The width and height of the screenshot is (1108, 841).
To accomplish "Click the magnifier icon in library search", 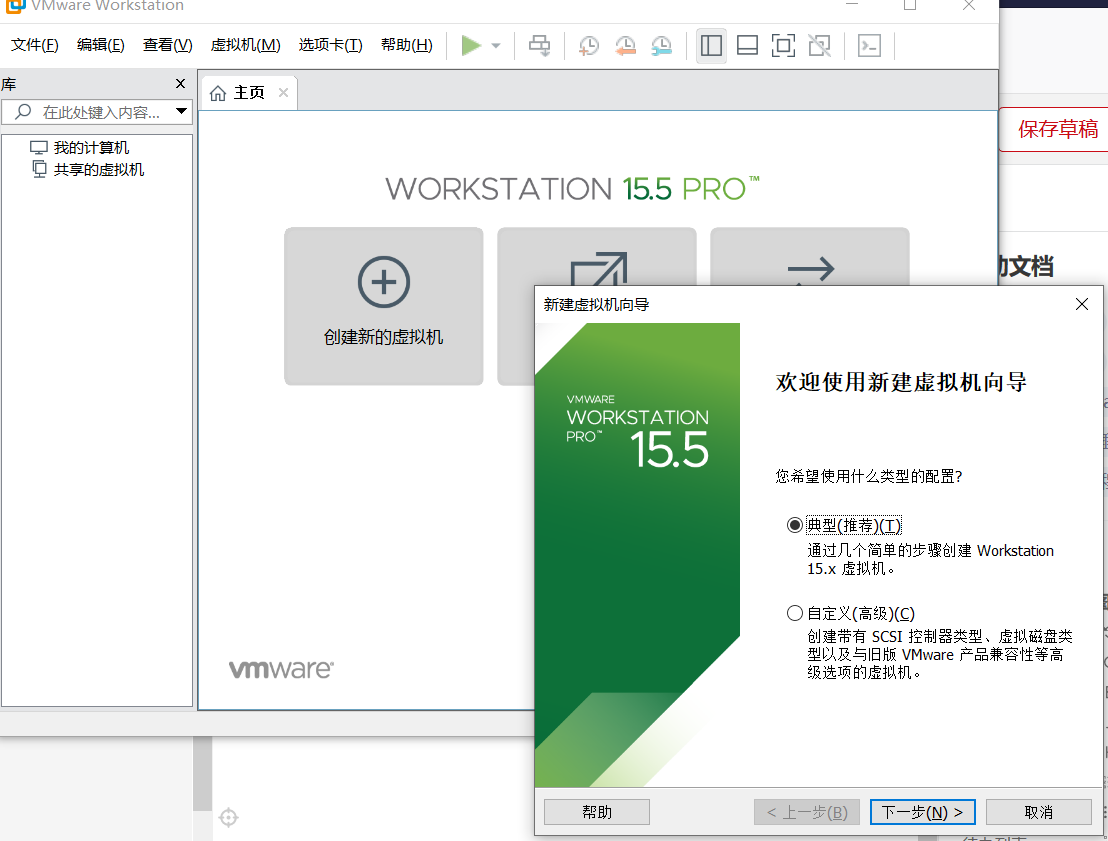I will [x=23, y=112].
